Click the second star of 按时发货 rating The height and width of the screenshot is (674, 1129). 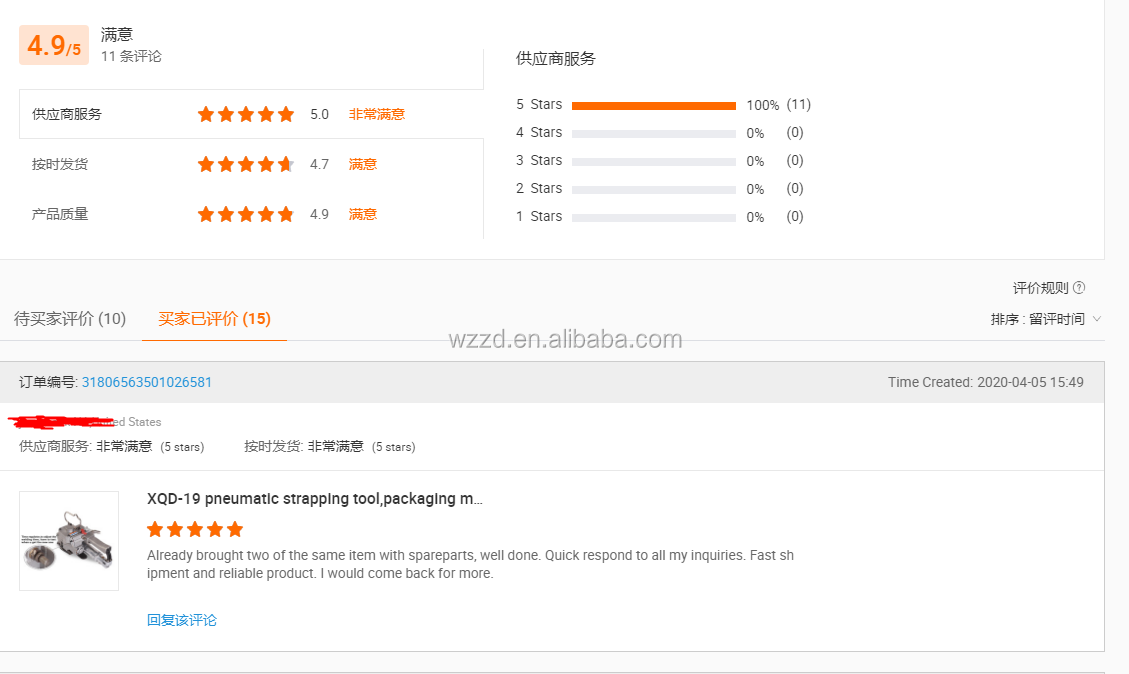tap(226, 163)
